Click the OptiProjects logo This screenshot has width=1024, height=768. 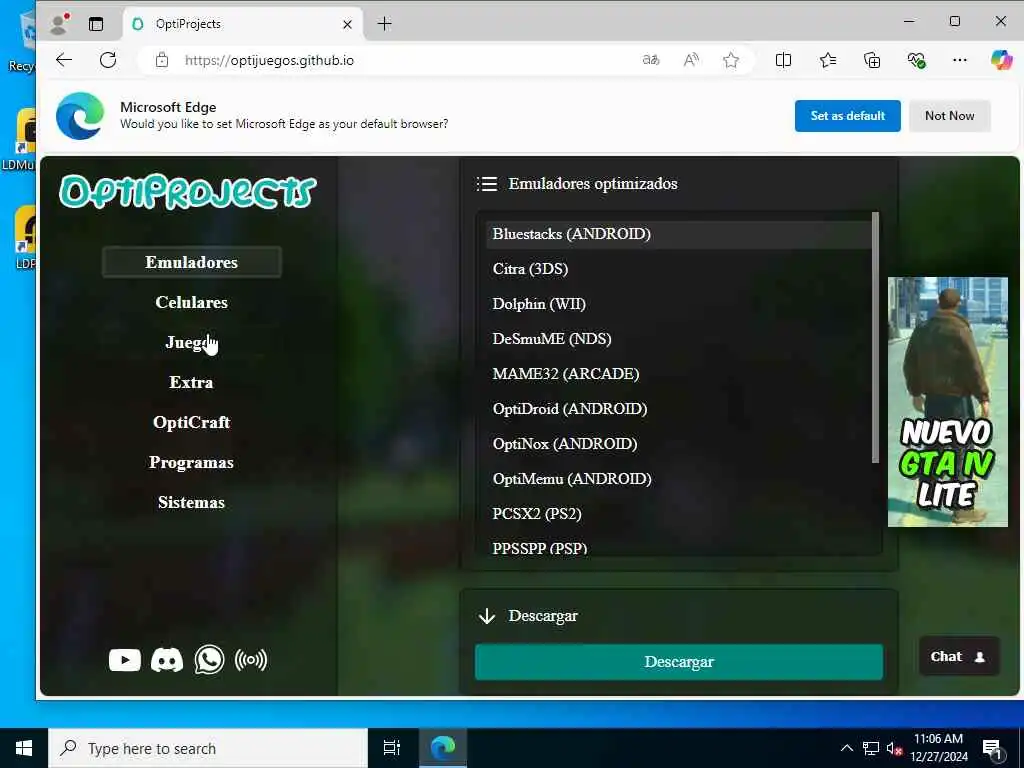pyautogui.click(x=188, y=191)
